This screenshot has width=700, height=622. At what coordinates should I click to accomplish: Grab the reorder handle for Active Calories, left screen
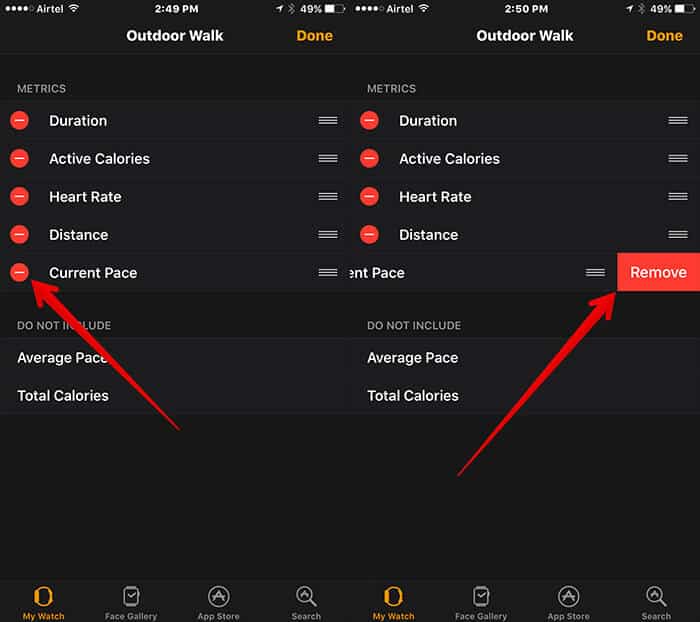click(328, 159)
